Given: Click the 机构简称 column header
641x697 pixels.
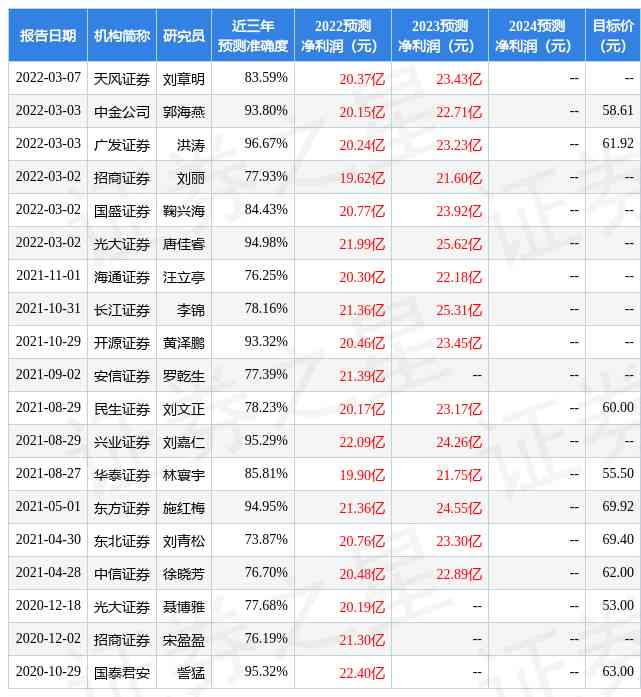Looking at the screenshot, I should 122,36.
